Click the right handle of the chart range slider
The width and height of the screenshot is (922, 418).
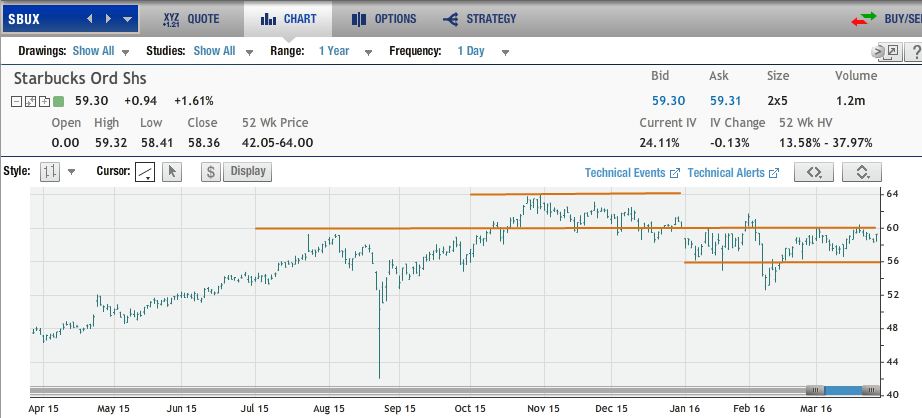tap(871, 390)
